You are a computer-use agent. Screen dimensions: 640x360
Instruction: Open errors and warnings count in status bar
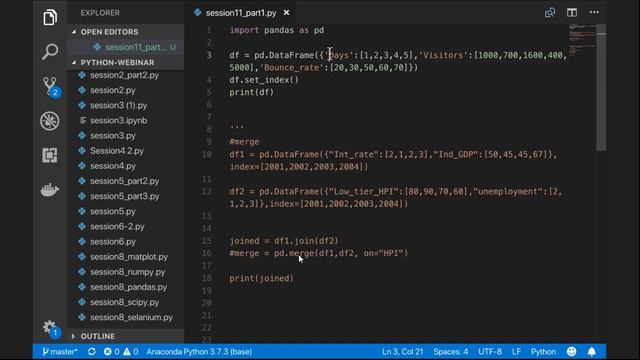pyautogui.click(x=121, y=352)
